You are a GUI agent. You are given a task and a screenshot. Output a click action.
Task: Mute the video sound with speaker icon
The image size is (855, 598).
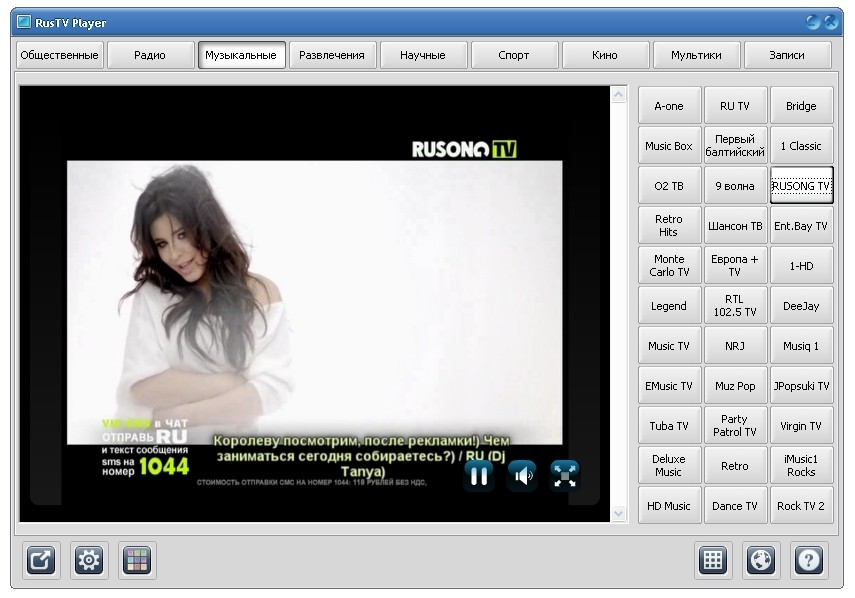[522, 475]
